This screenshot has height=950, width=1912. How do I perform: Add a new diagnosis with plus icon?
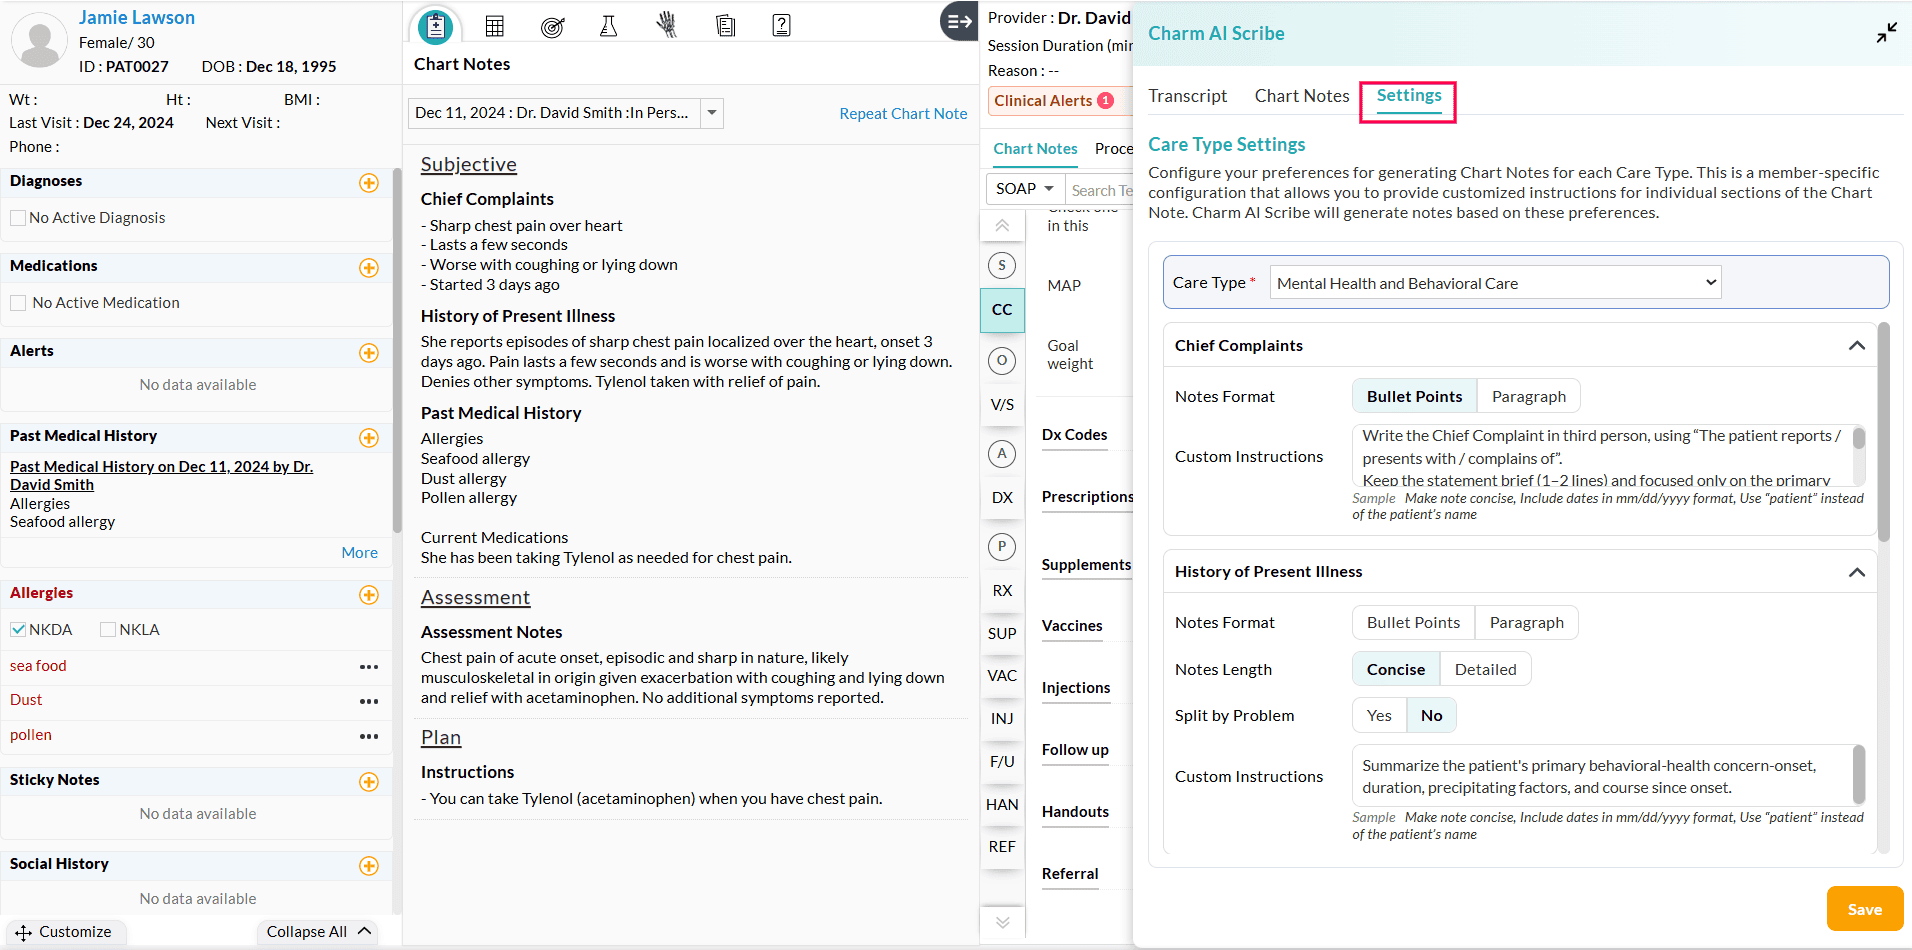coord(369,183)
